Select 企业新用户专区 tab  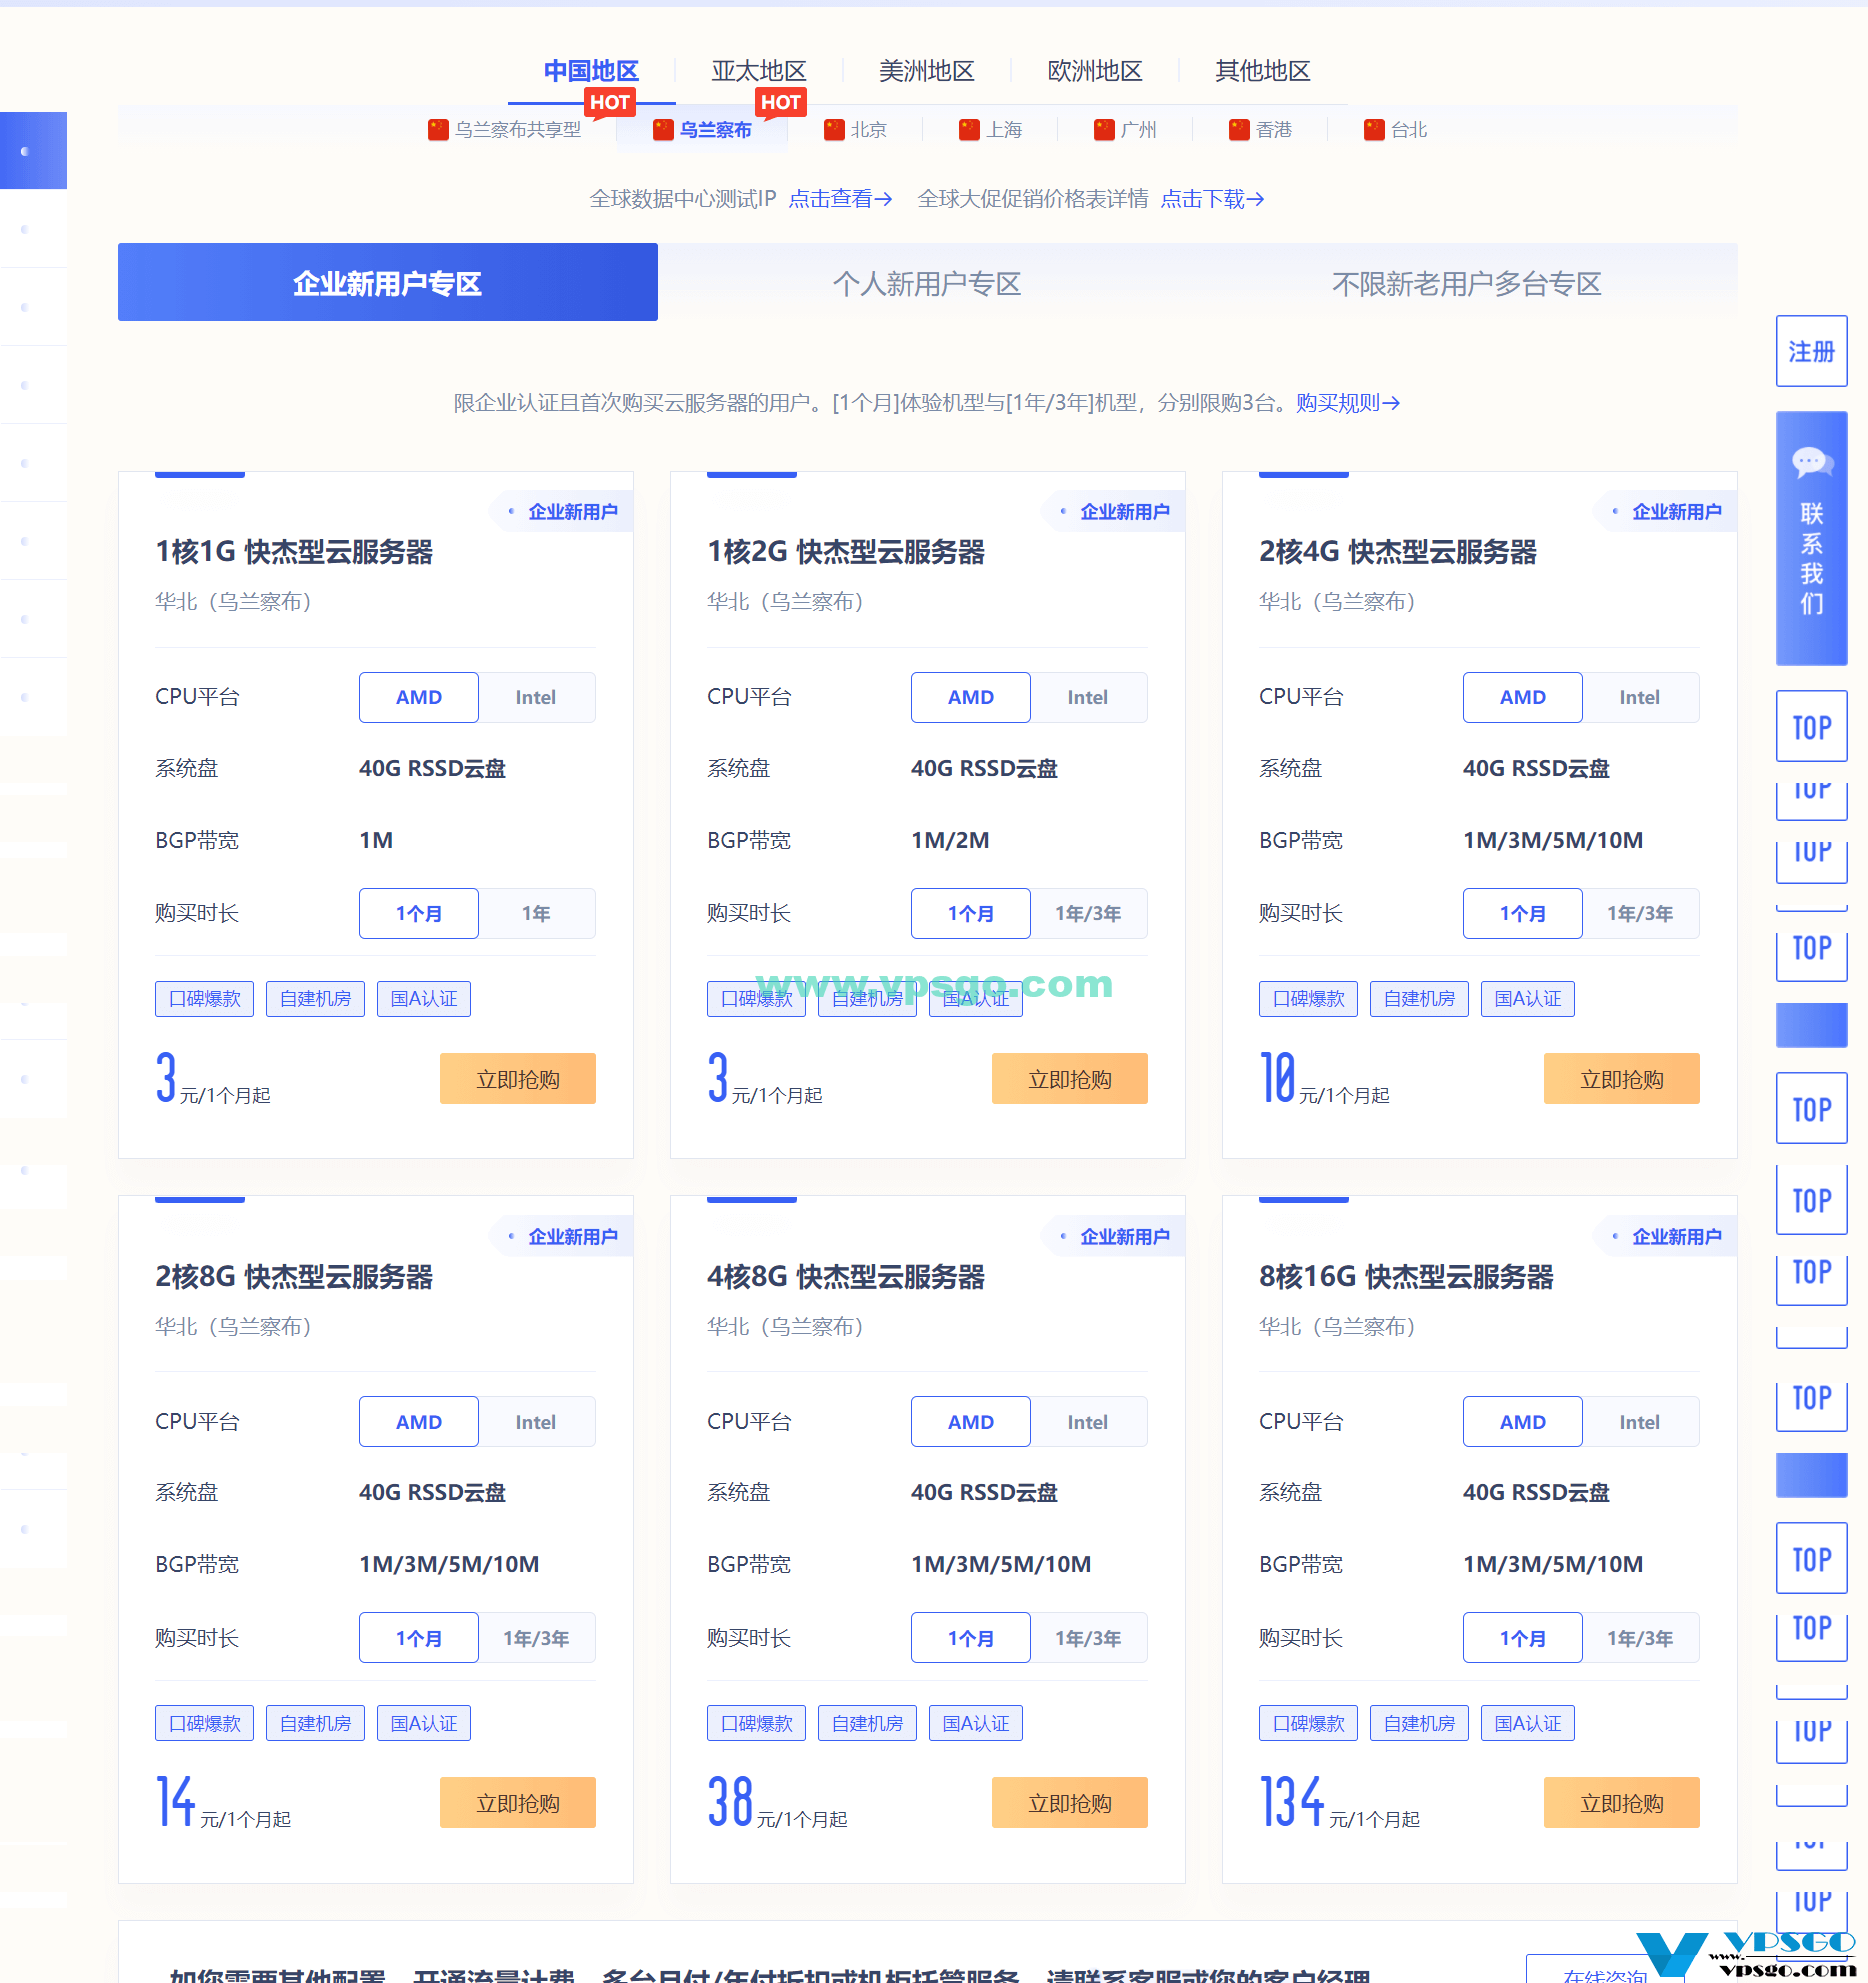pyautogui.click(x=388, y=282)
